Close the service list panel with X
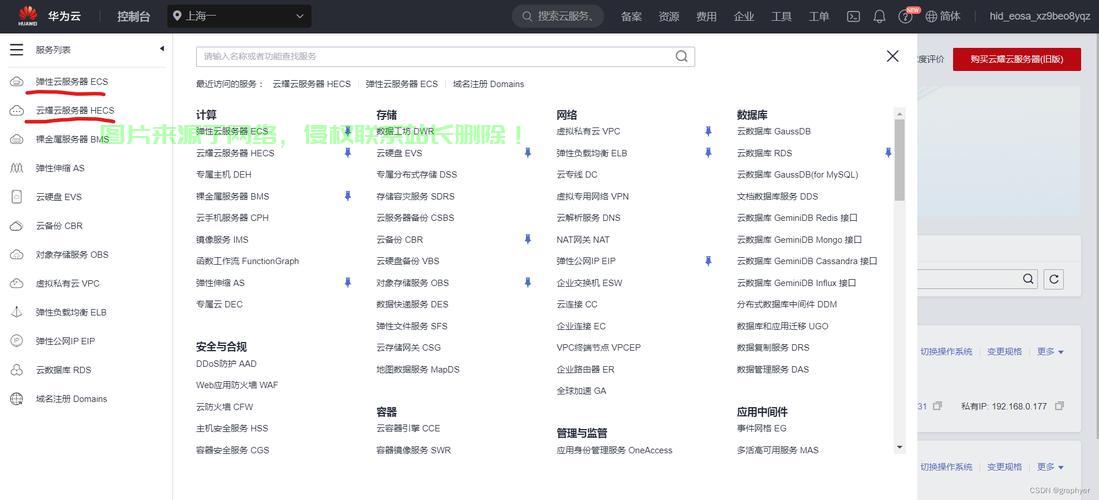Screen dimensions: 1099x500 892,56
